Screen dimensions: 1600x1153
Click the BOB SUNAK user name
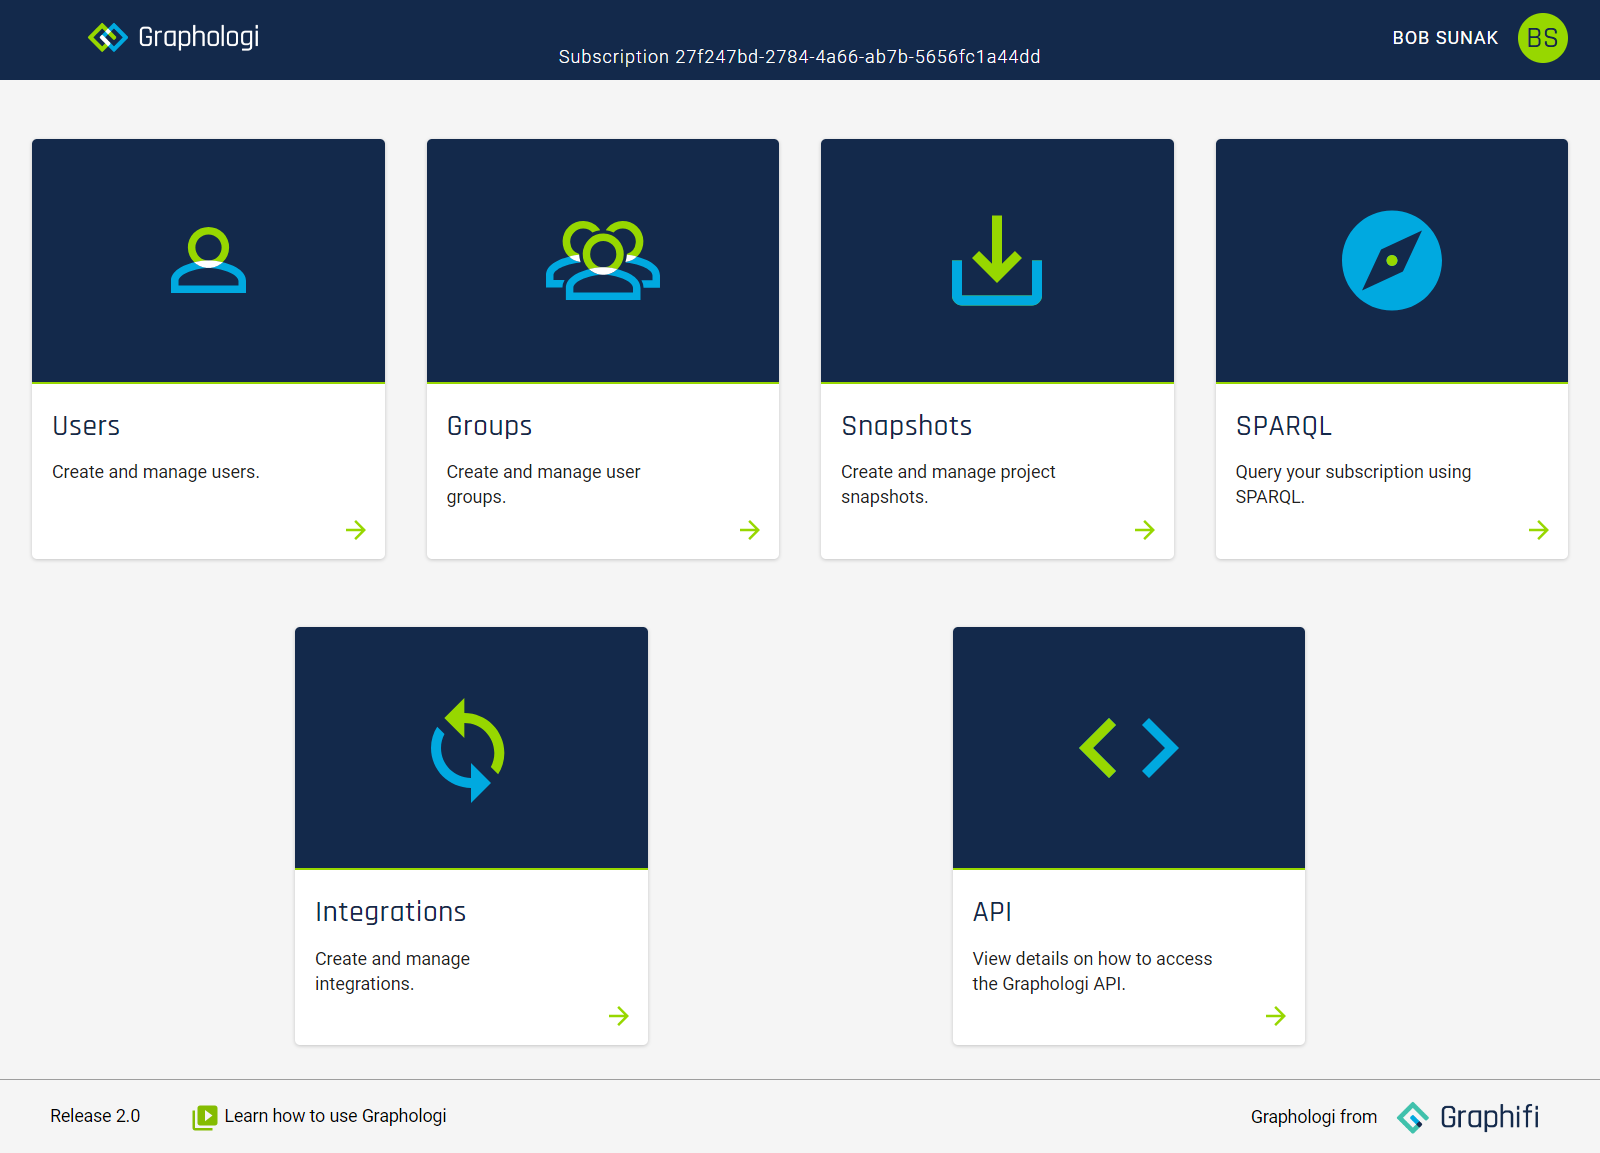[1445, 38]
